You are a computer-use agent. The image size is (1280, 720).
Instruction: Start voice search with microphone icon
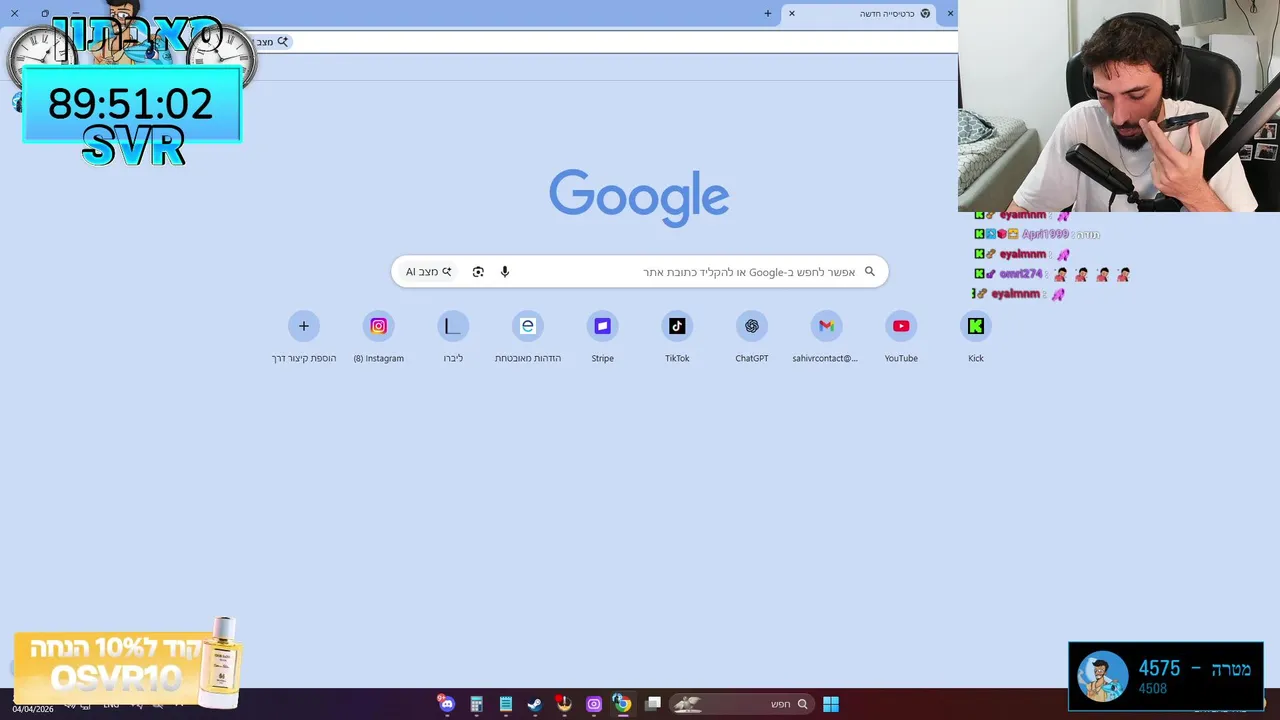click(505, 272)
